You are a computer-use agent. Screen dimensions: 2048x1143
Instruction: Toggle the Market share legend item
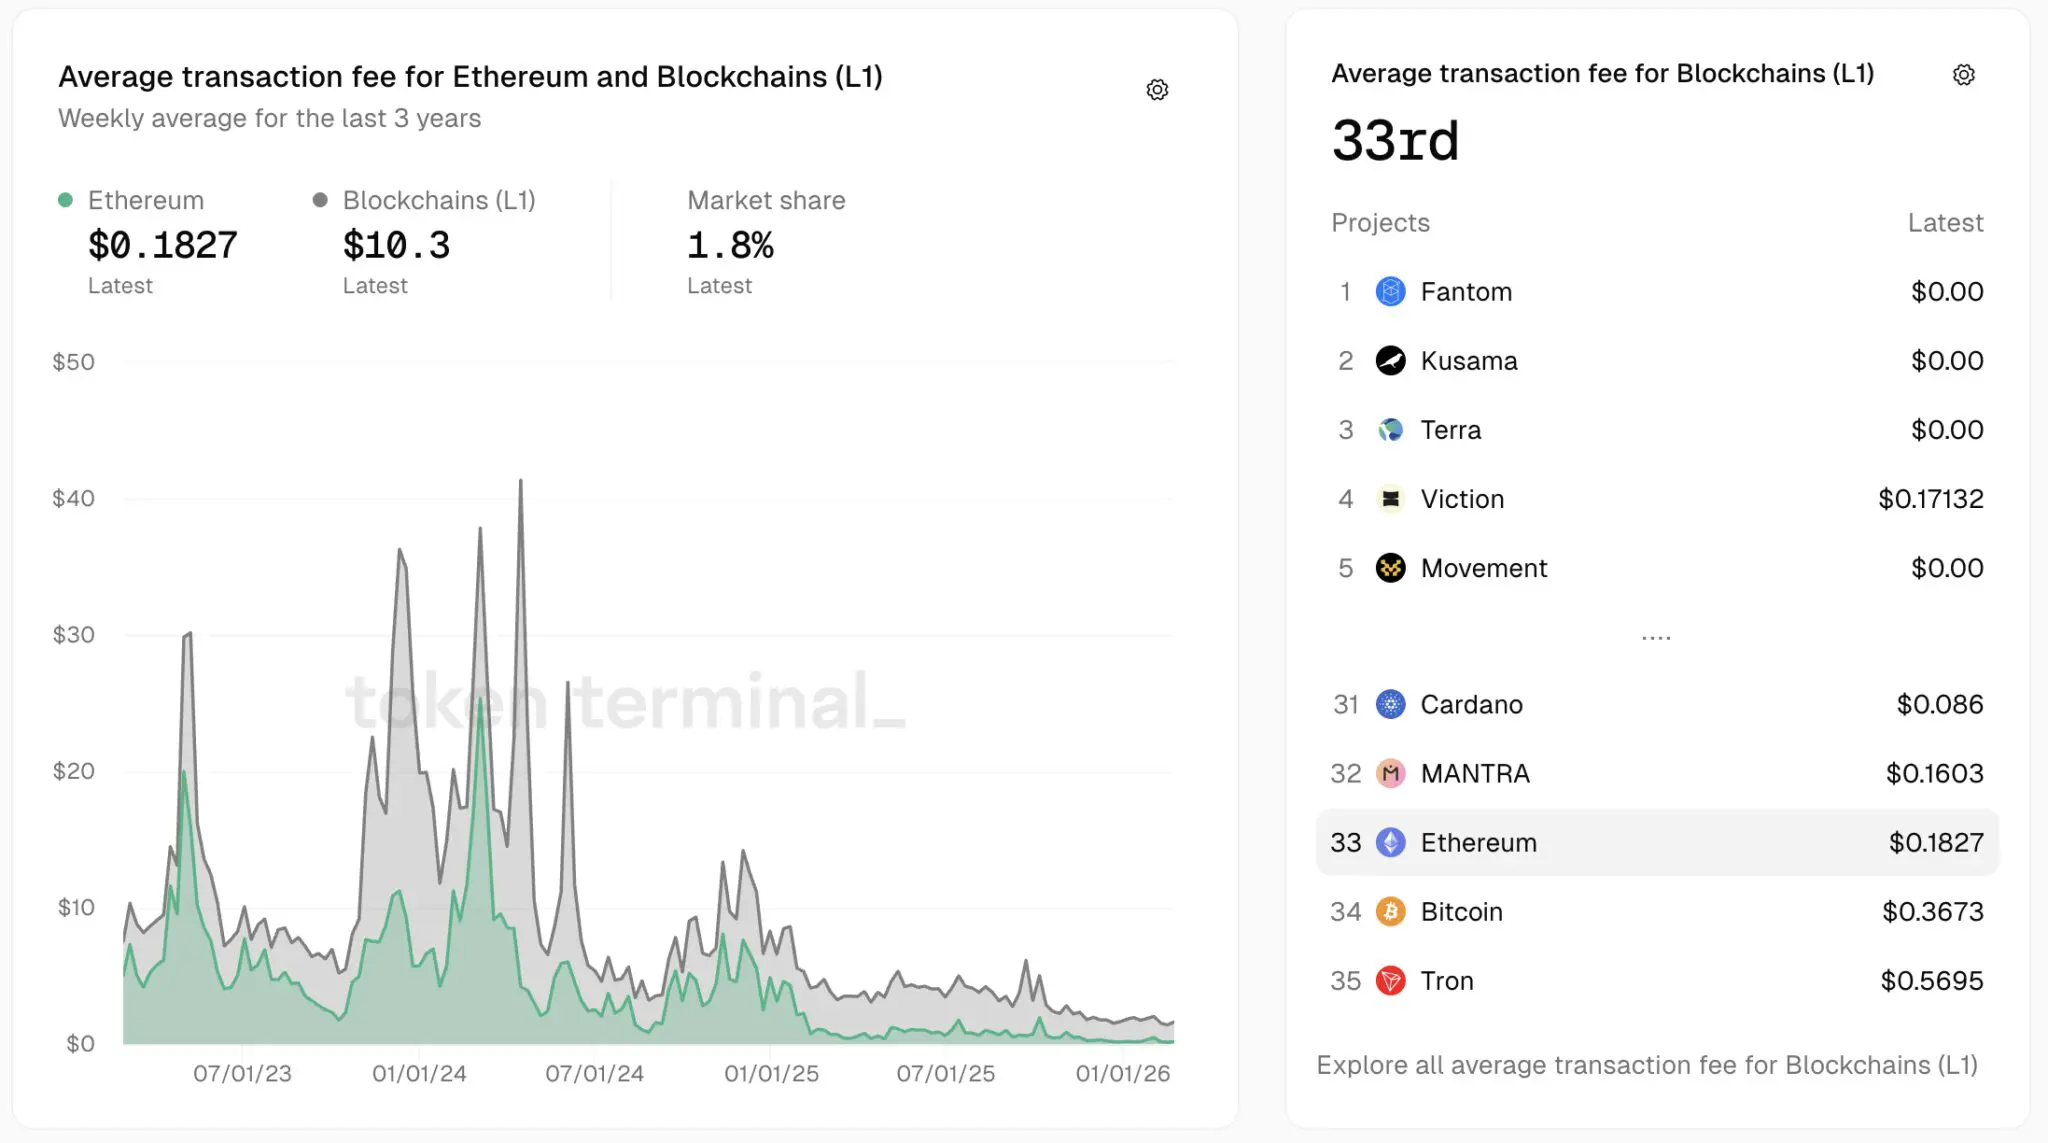pyautogui.click(x=765, y=200)
